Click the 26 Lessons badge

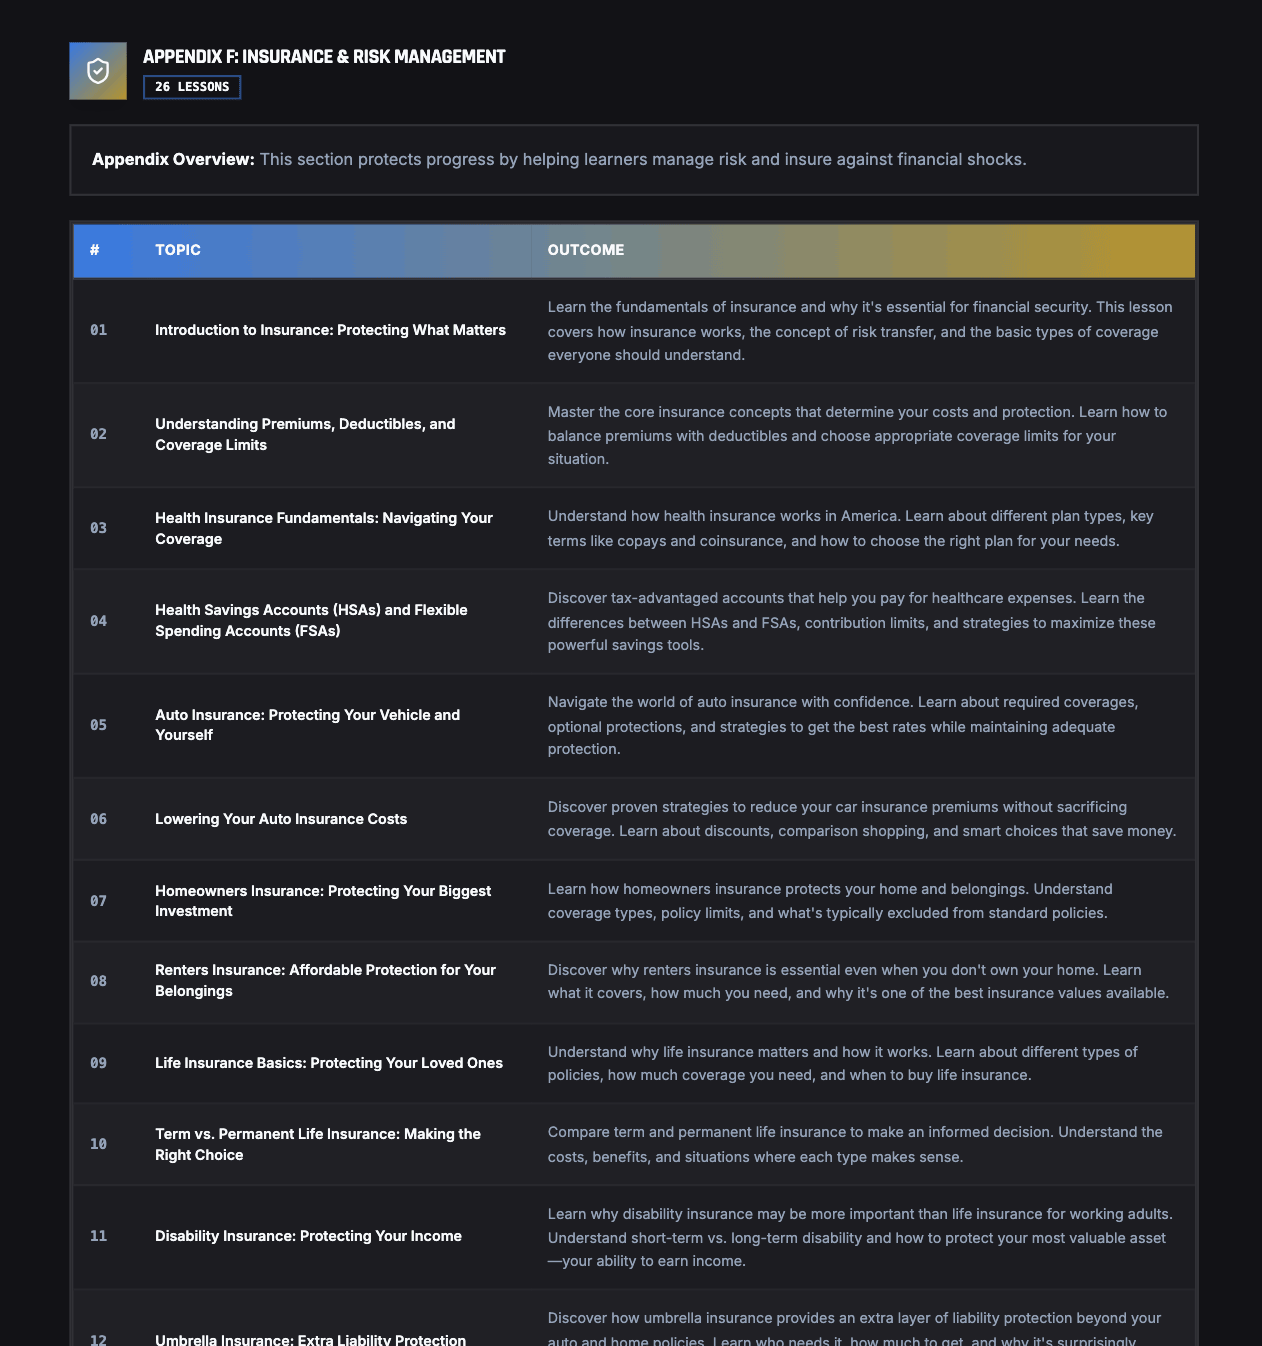click(192, 87)
